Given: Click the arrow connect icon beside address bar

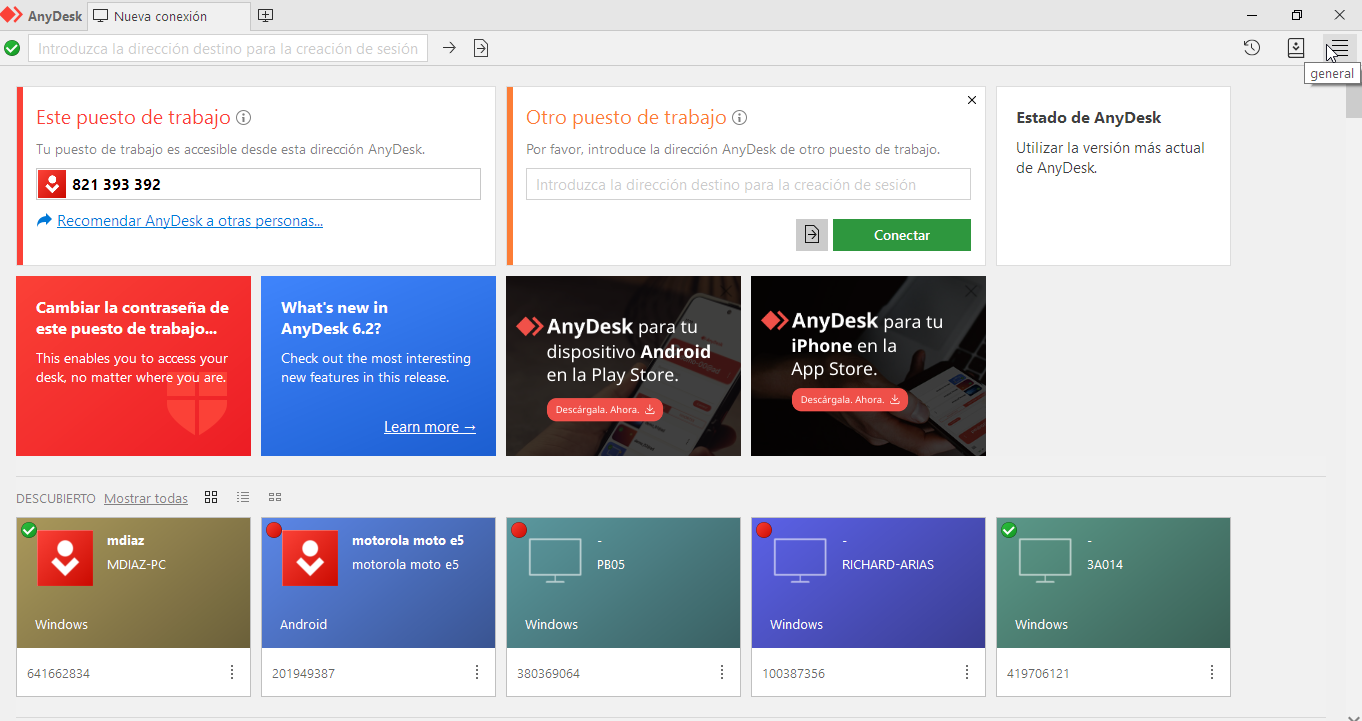Looking at the screenshot, I should (x=449, y=48).
